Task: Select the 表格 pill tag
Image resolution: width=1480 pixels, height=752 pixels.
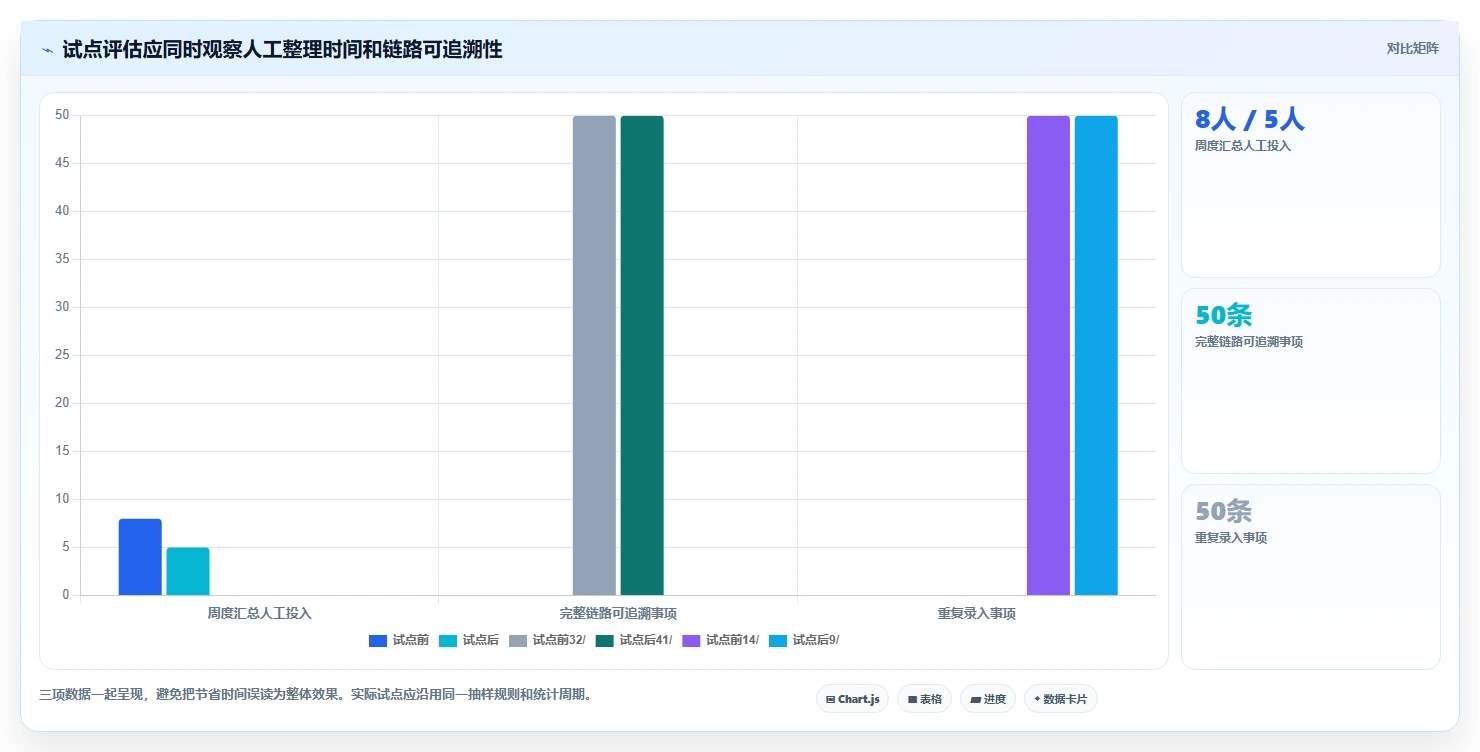Action: pos(924,699)
